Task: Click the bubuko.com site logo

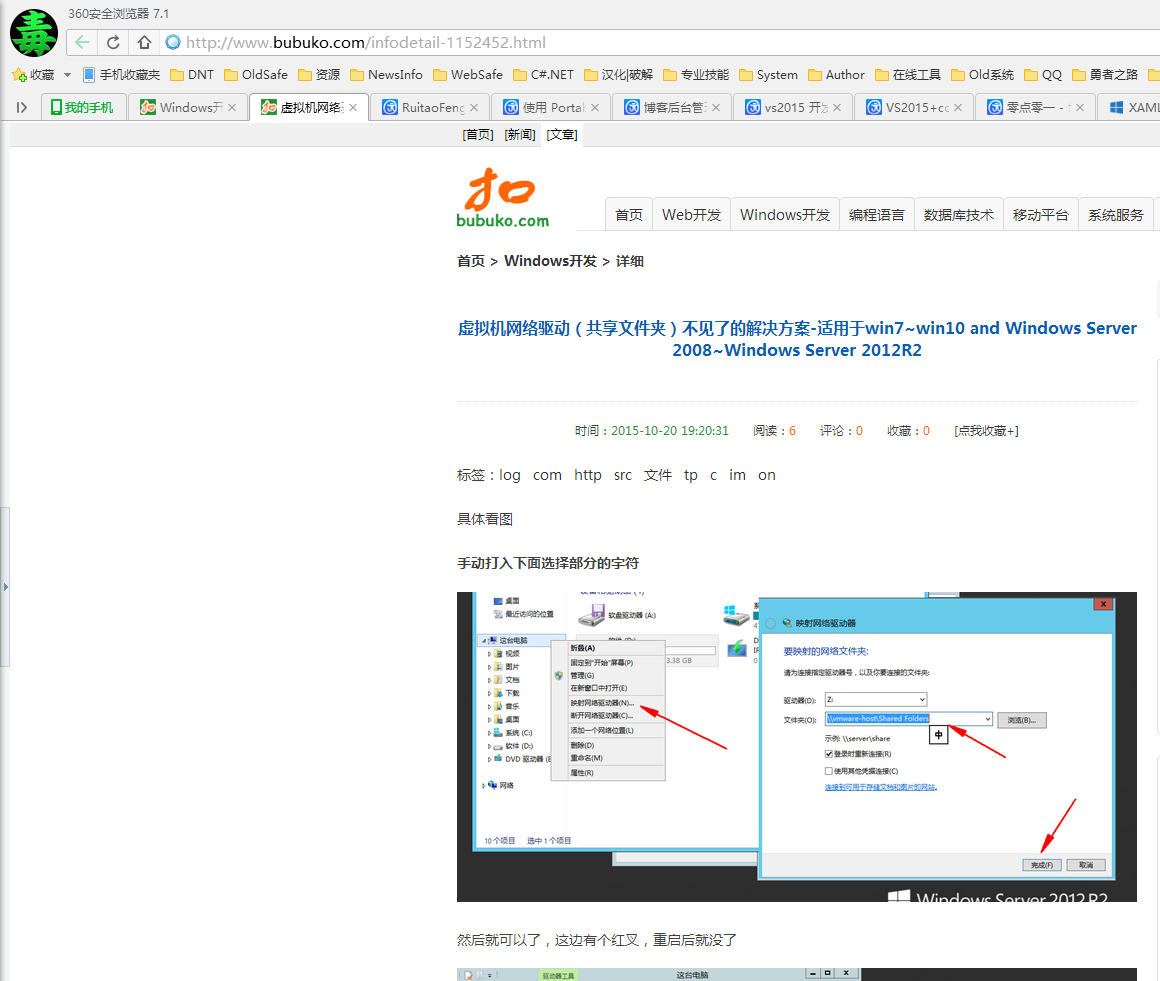Action: click(x=502, y=198)
